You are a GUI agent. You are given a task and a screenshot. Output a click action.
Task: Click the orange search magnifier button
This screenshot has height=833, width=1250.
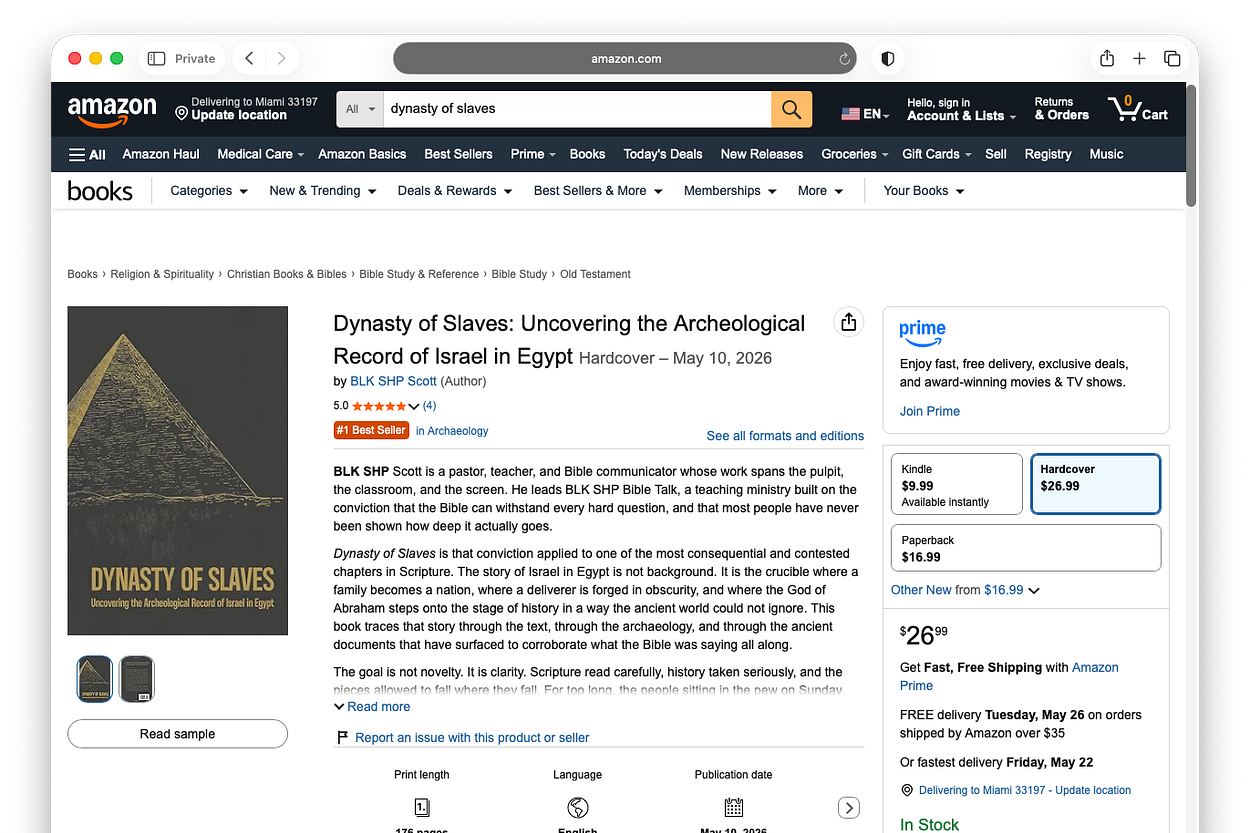click(791, 109)
